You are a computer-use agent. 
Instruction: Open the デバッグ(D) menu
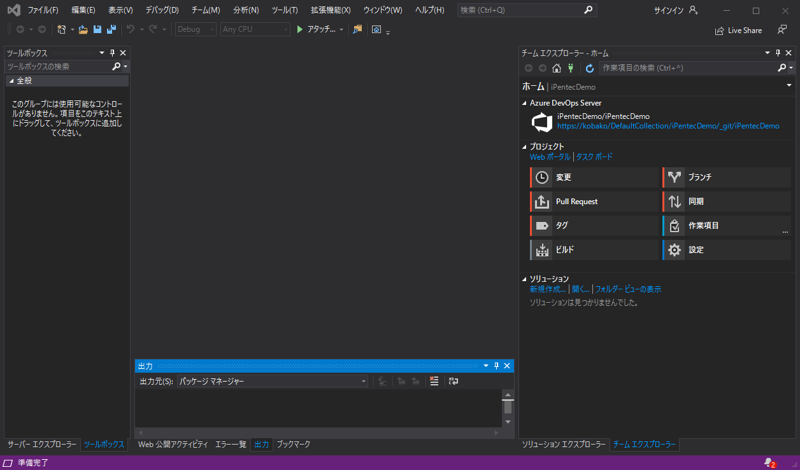pos(162,10)
